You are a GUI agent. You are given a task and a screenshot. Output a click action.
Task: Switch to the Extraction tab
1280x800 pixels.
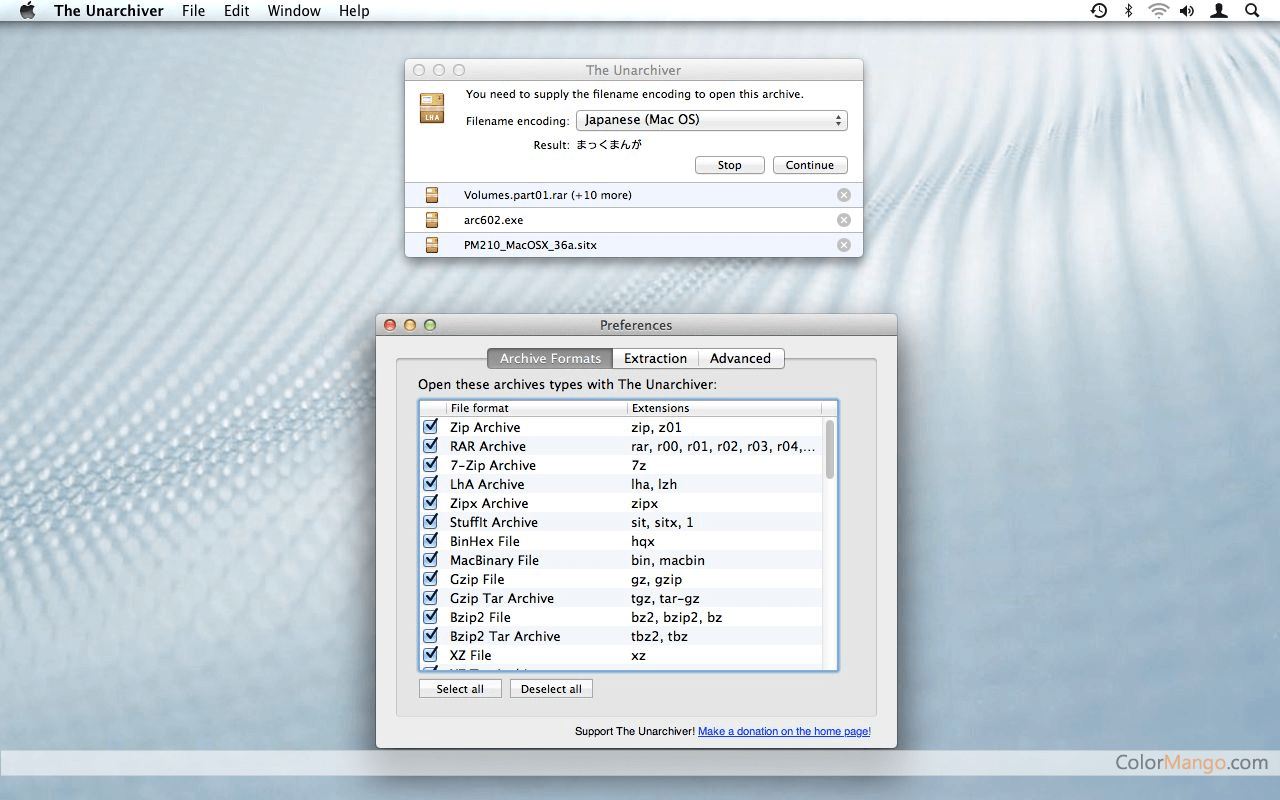click(x=655, y=358)
